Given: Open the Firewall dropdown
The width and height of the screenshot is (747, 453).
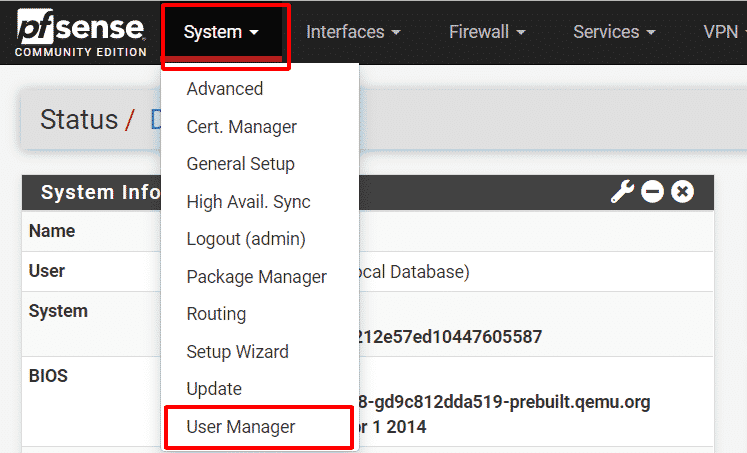Looking at the screenshot, I should click(x=487, y=32).
